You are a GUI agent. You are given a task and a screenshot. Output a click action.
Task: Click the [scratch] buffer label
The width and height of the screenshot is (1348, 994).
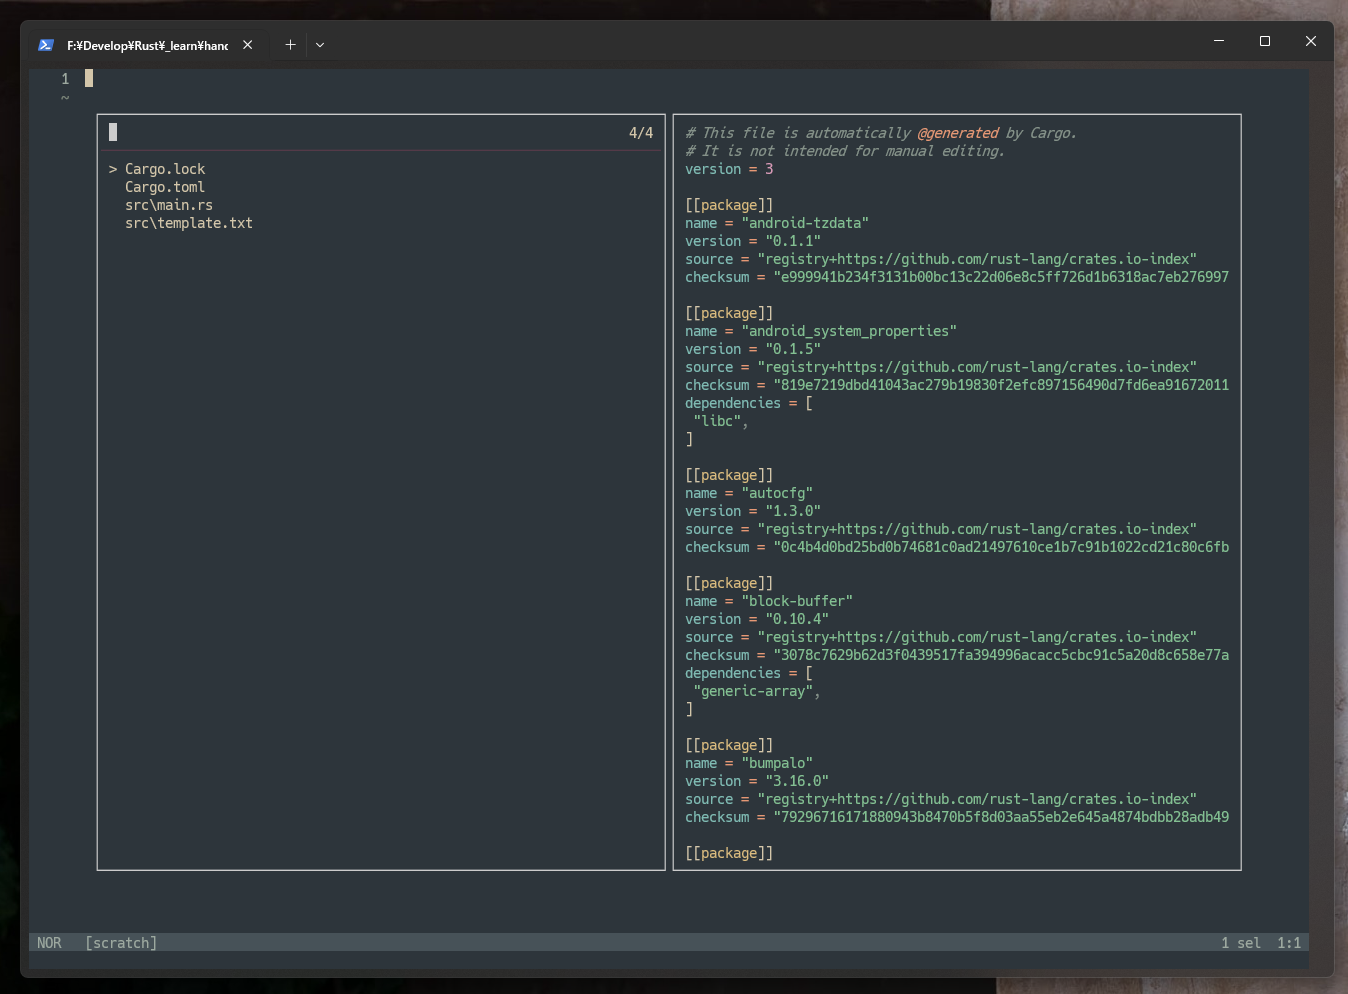tap(121, 942)
